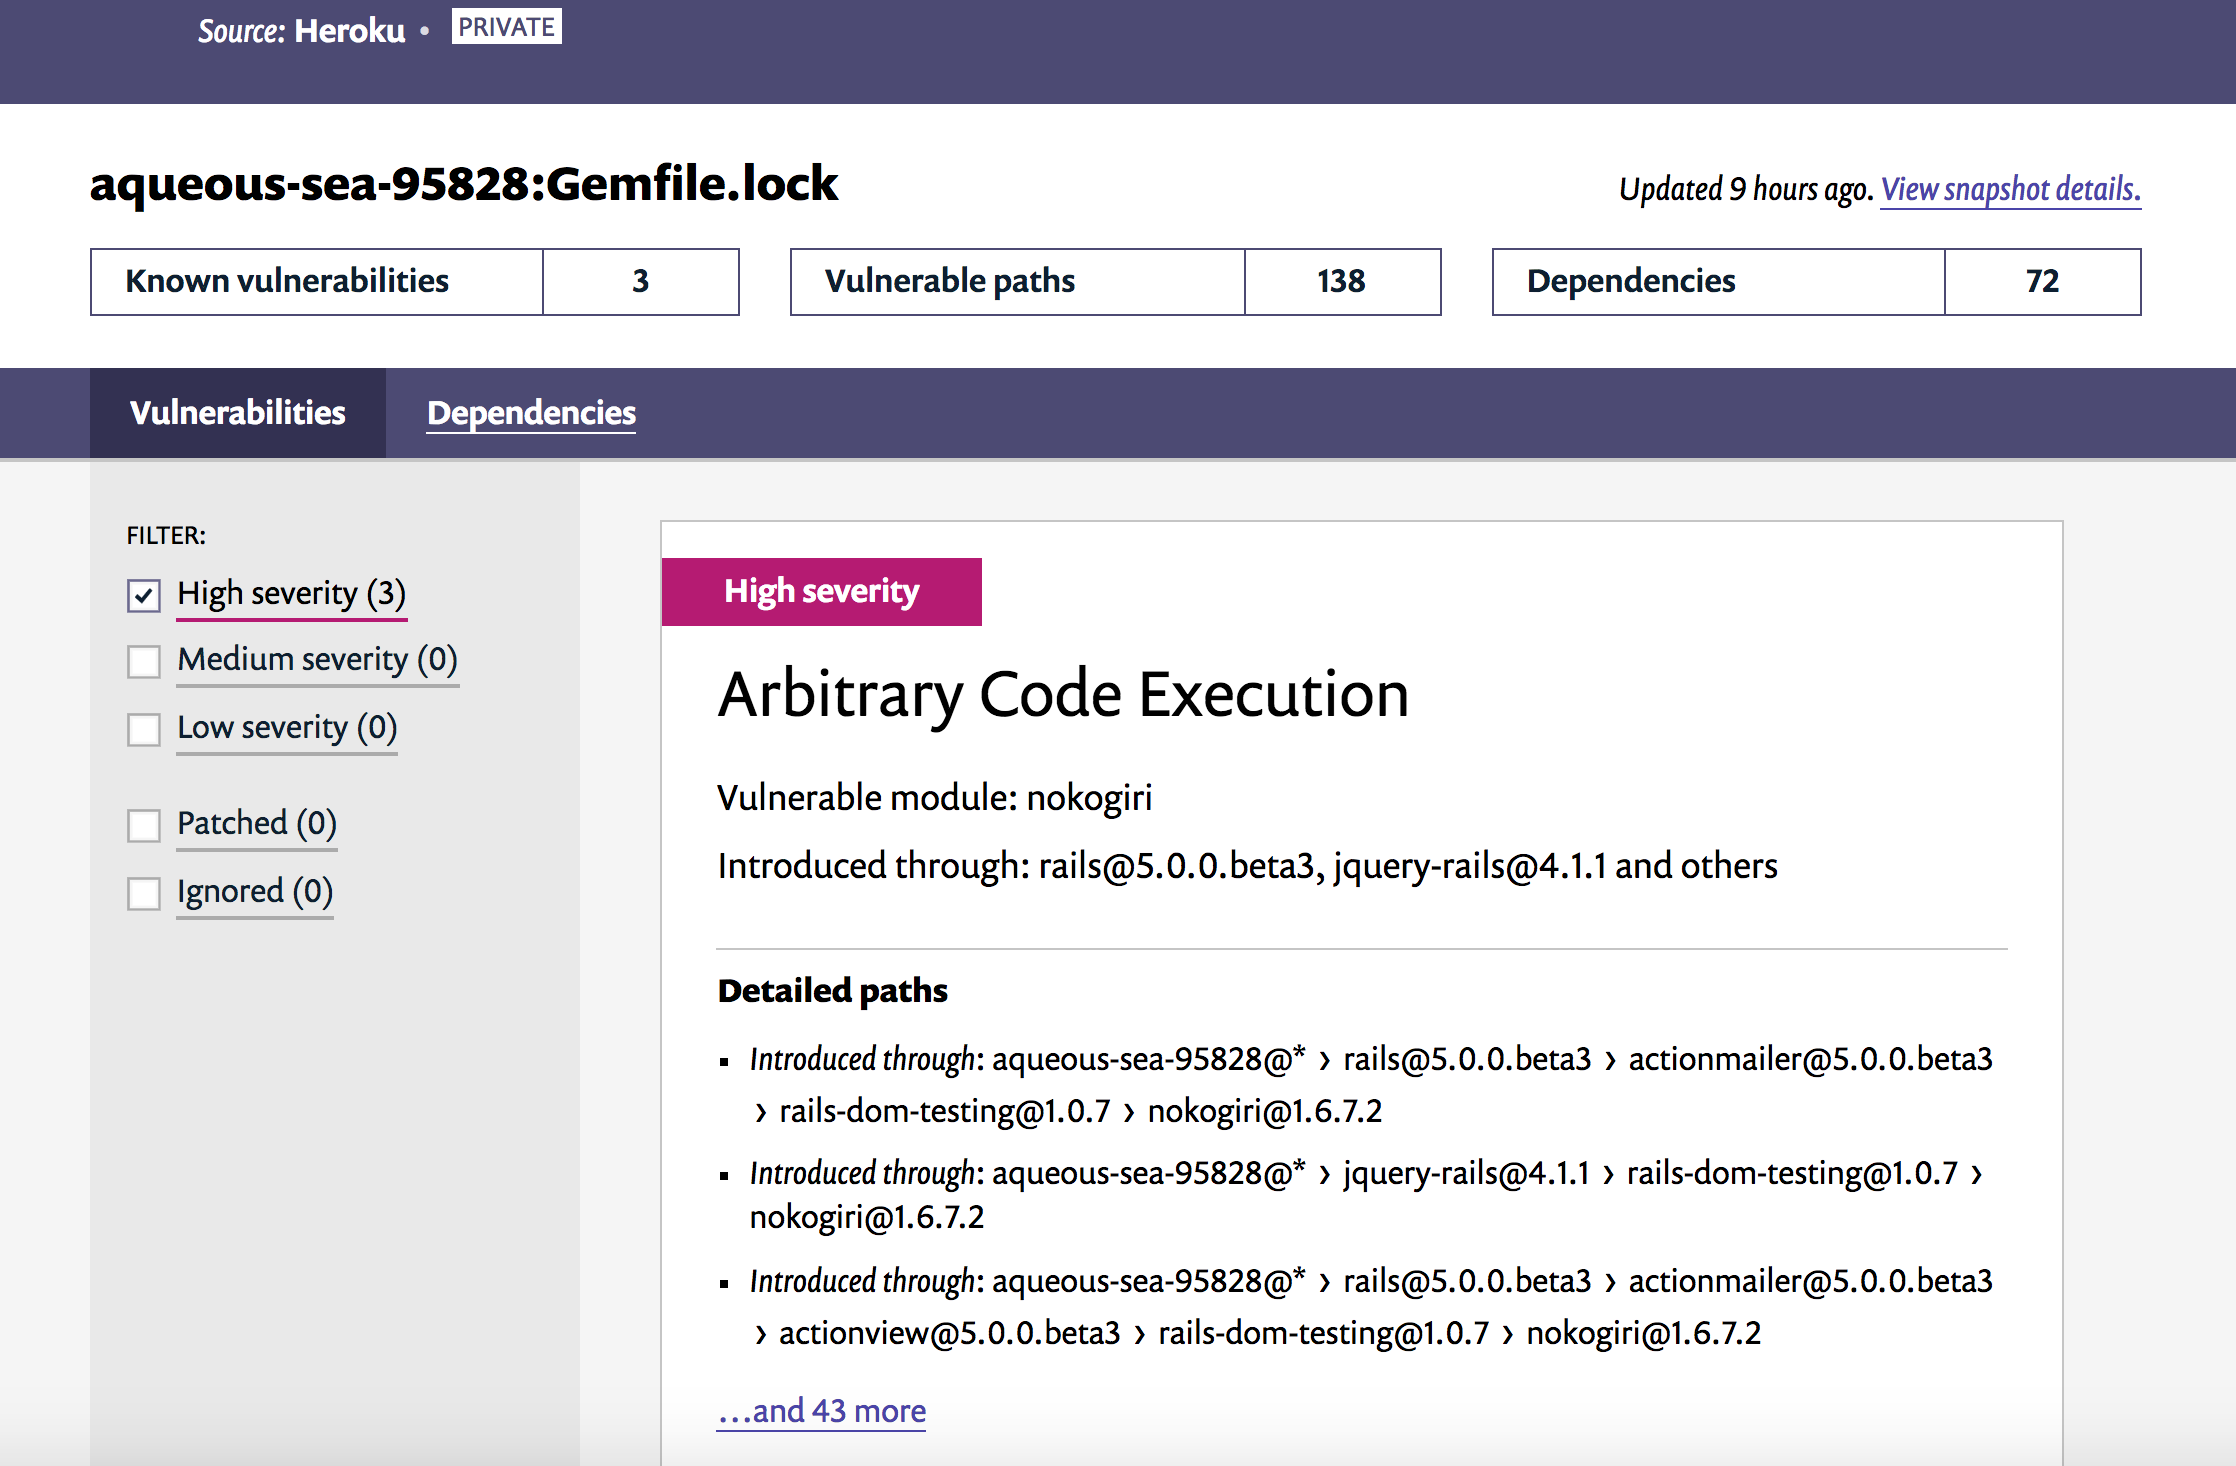Open View snapshot details link
The width and height of the screenshot is (2236, 1466).
point(2010,189)
